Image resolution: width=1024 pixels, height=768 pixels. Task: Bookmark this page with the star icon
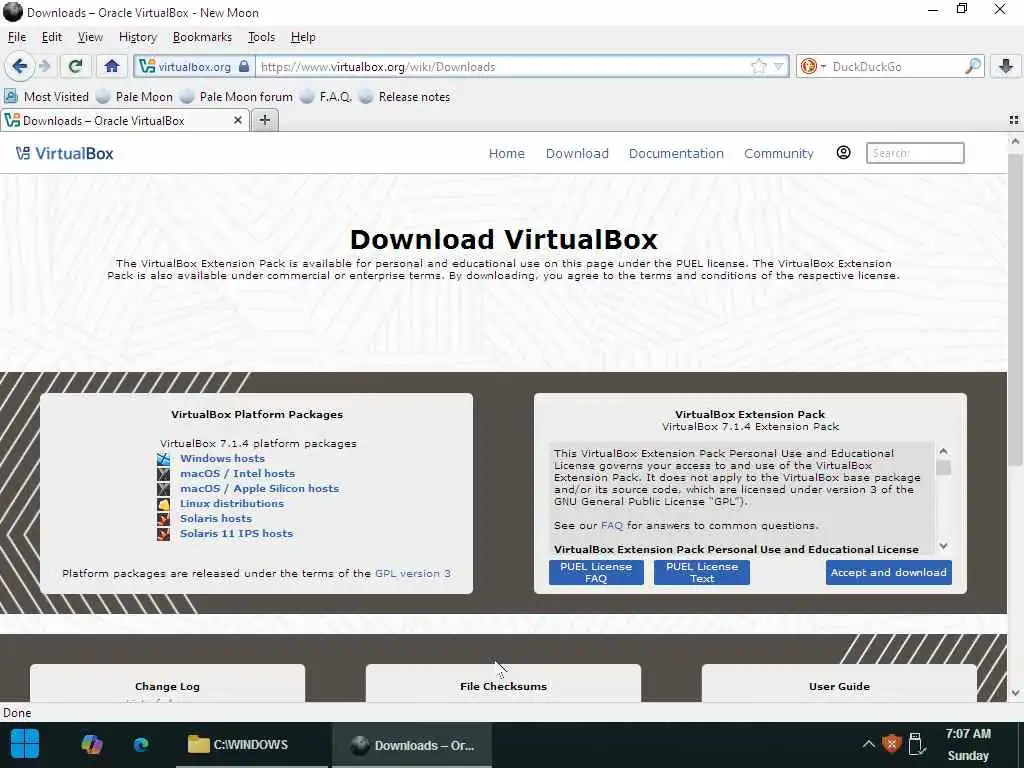tap(758, 67)
